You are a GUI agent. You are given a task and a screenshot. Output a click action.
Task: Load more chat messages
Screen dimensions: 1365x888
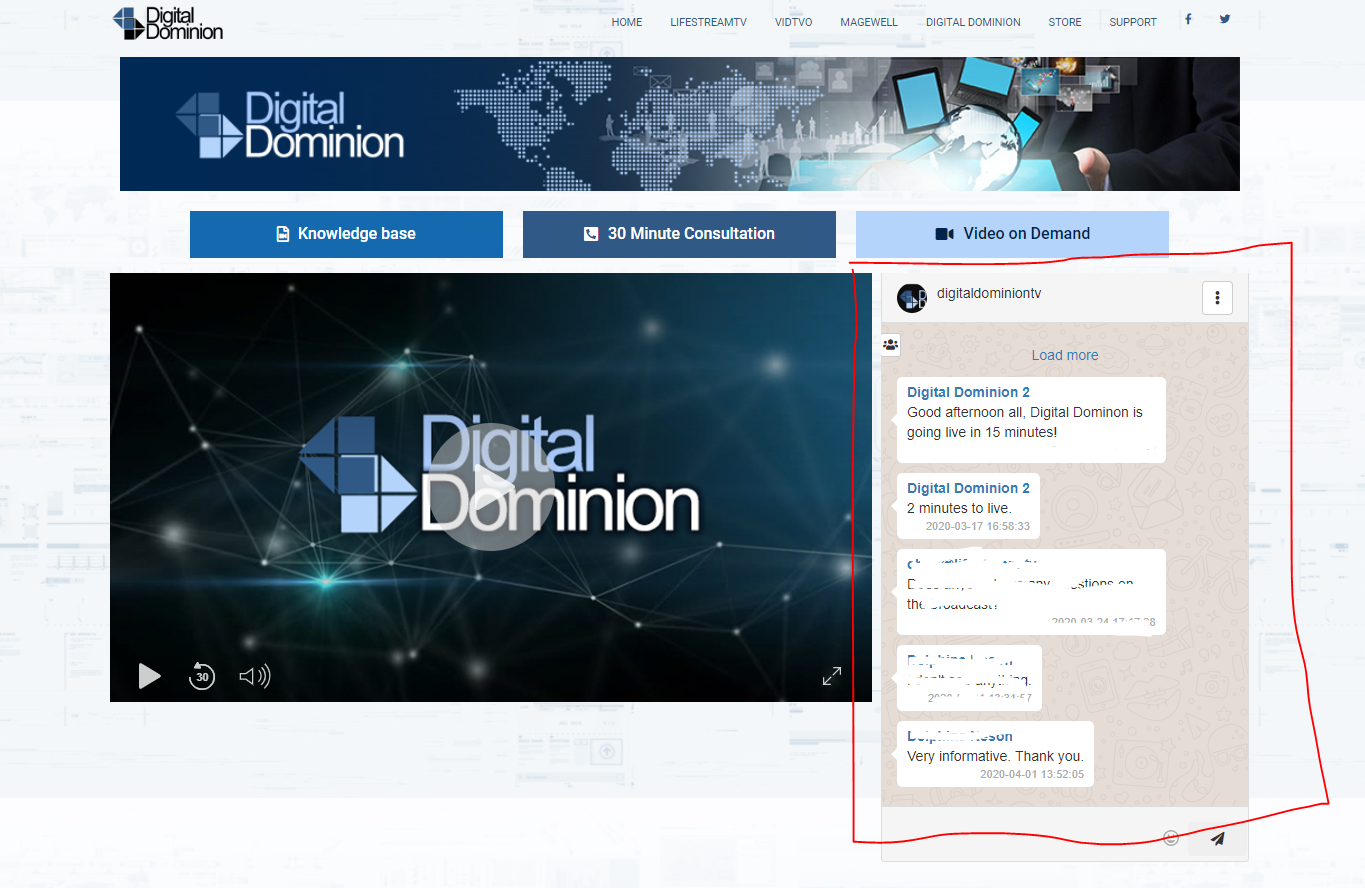[1065, 355]
